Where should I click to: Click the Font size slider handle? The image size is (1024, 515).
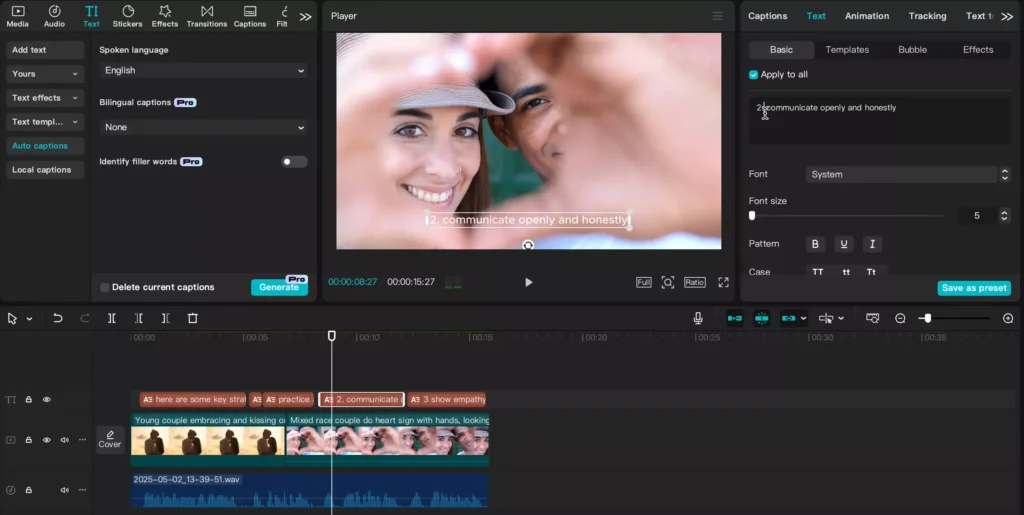pyautogui.click(x=752, y=215)
